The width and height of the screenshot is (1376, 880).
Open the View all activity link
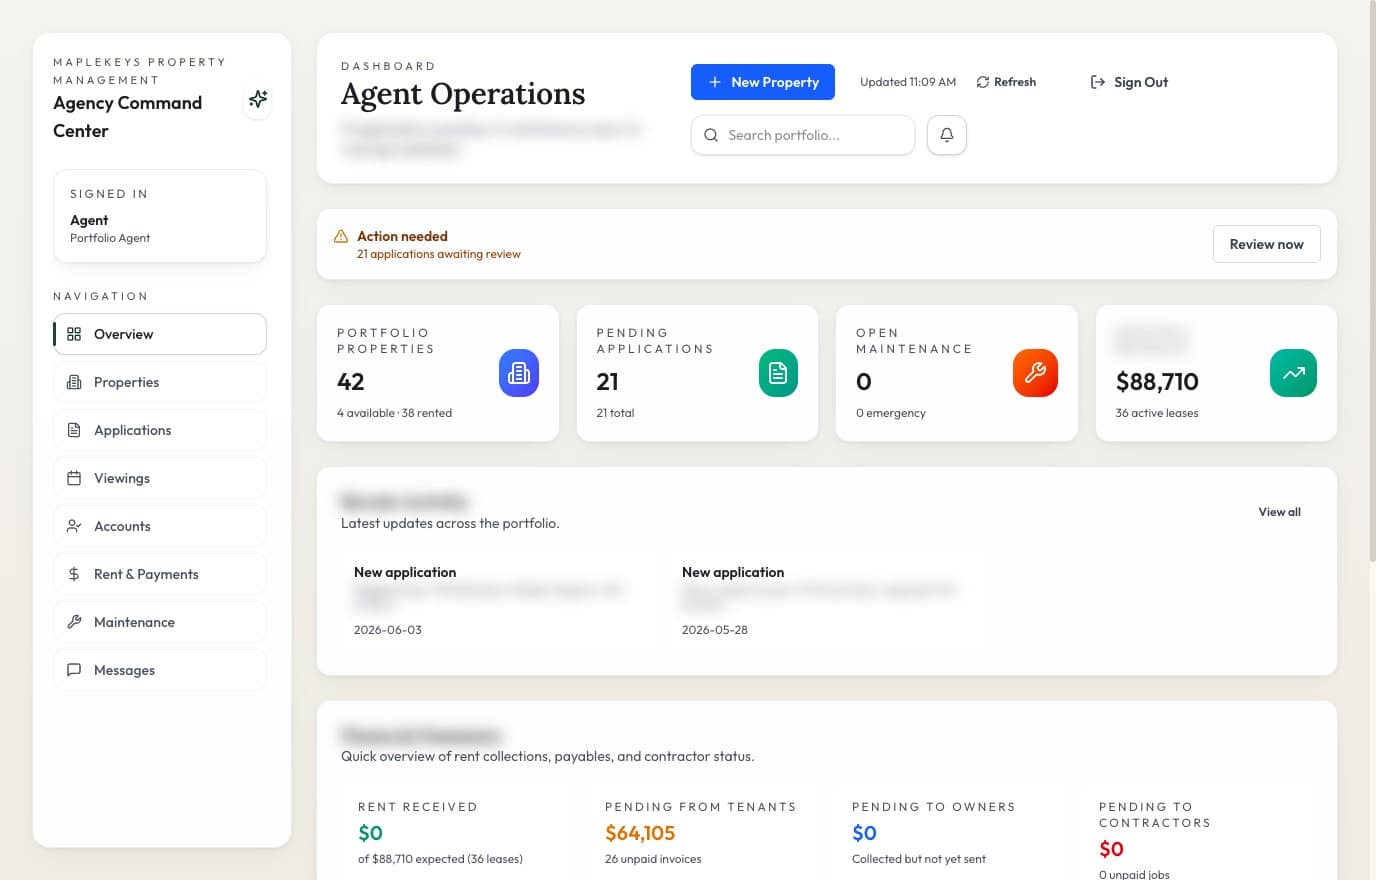point(1279,512)
